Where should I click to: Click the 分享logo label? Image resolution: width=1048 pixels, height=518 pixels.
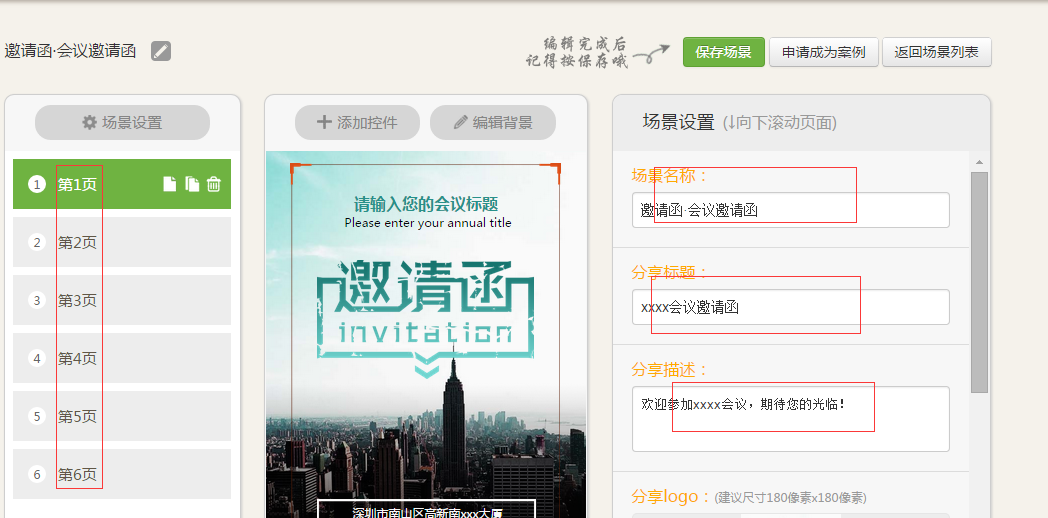pyautogui.click(x=670, y=497)
